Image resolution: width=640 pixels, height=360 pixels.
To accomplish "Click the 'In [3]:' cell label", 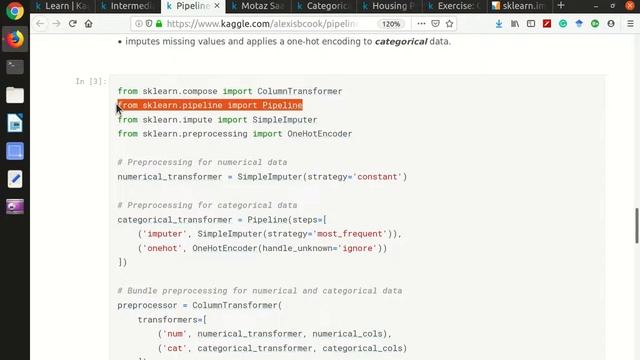I will click(x=91, y=81).
